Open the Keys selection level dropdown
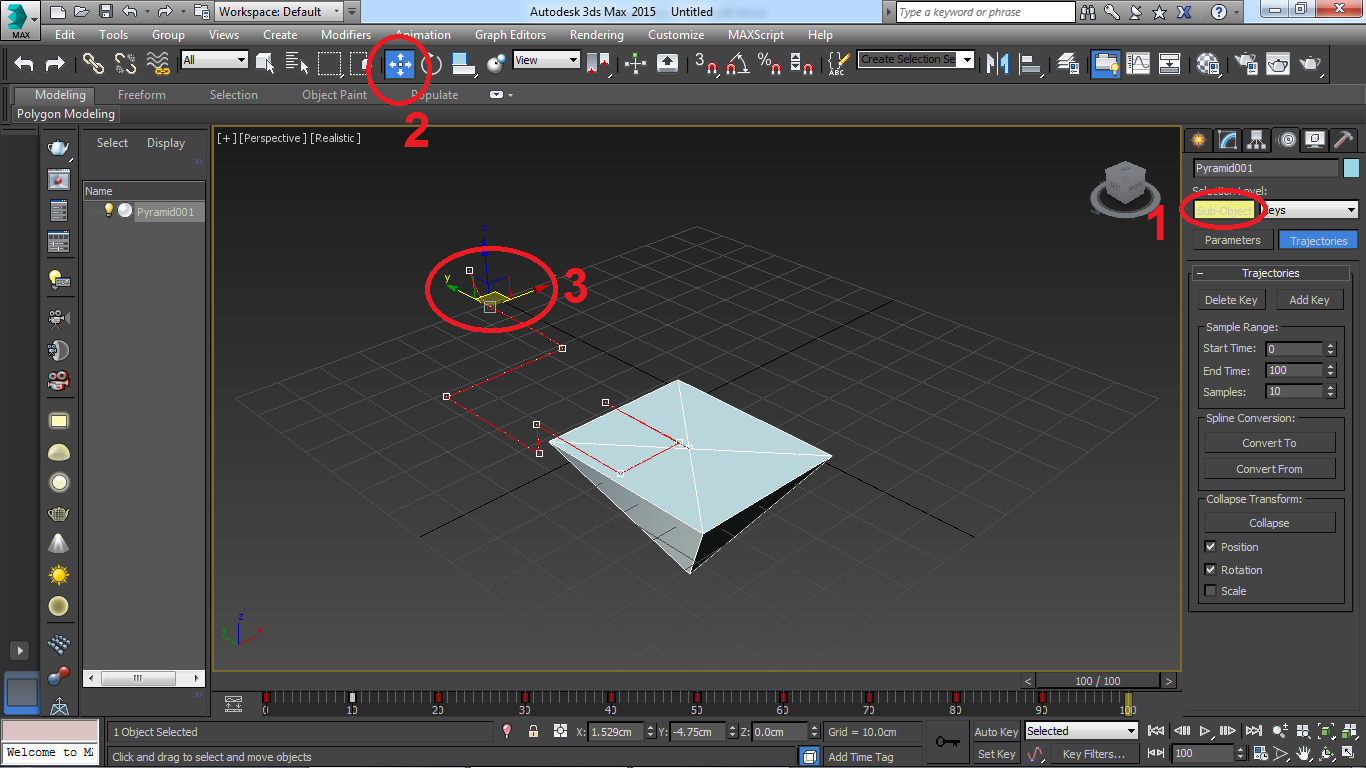Viewport: 1366px width, 768px height. pyautogui.click(x=1308, y=210)
